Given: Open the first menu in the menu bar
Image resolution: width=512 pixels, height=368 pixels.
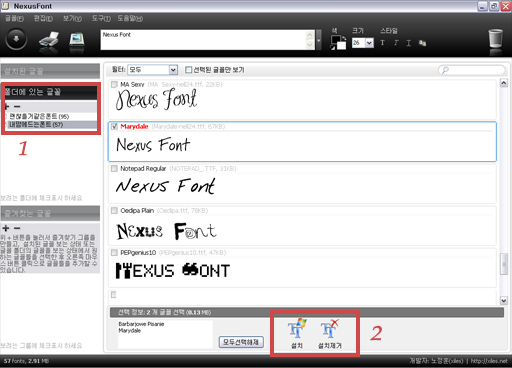Looking at the screenshot, I should coord(14,18).
